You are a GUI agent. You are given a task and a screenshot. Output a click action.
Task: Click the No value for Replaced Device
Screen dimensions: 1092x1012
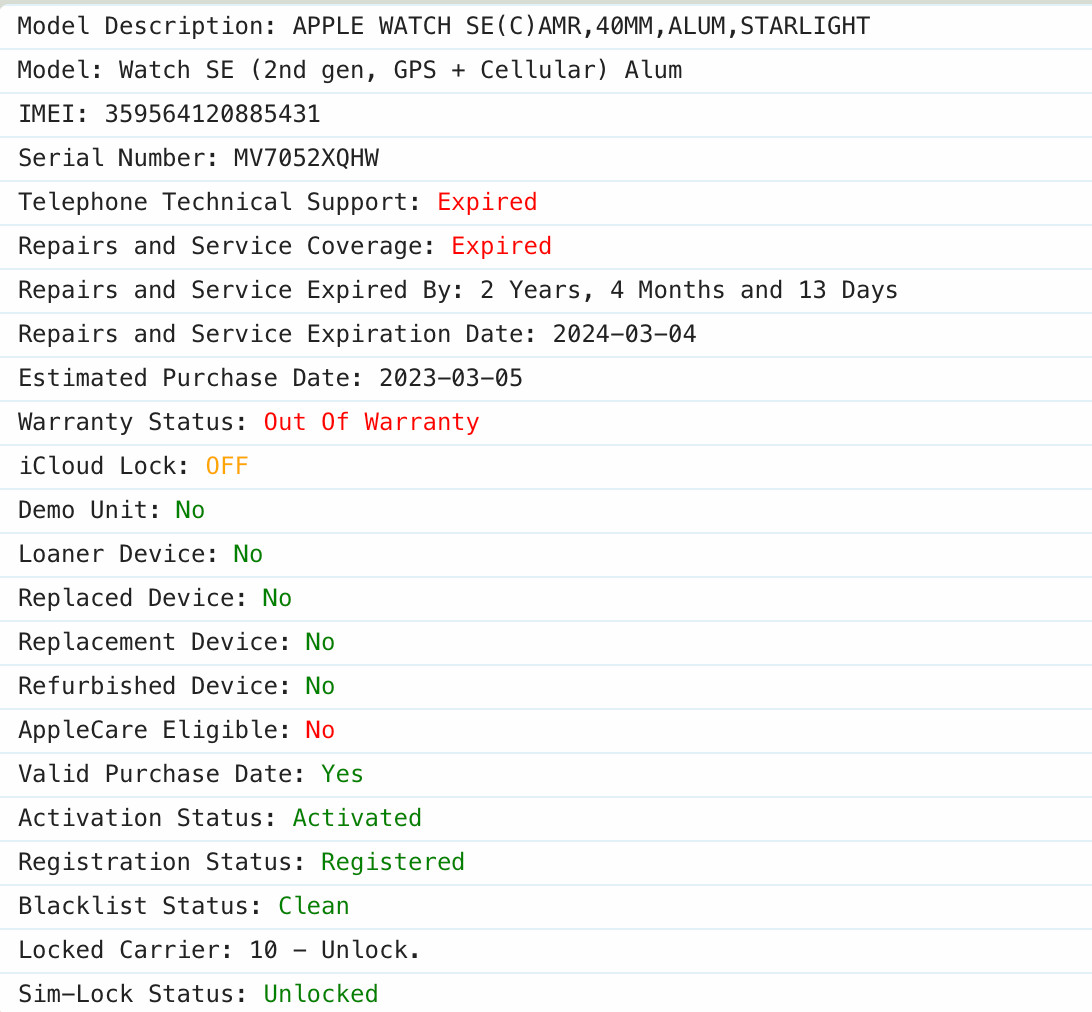[276, 598]
